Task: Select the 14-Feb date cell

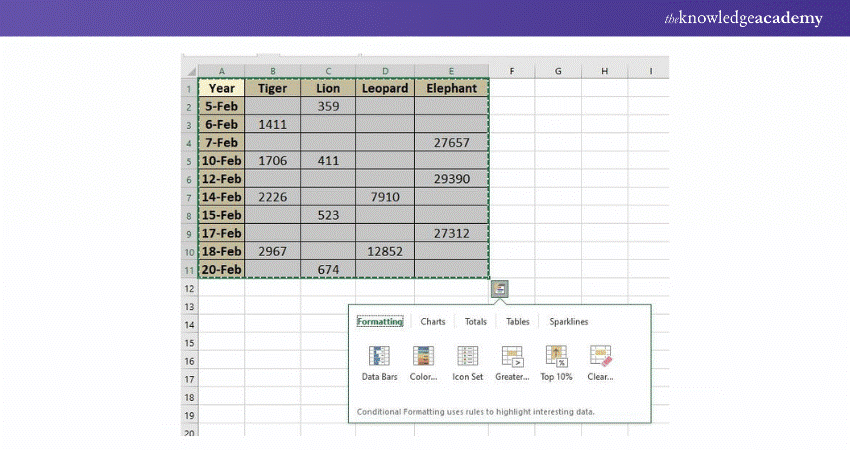Action: 221,197
